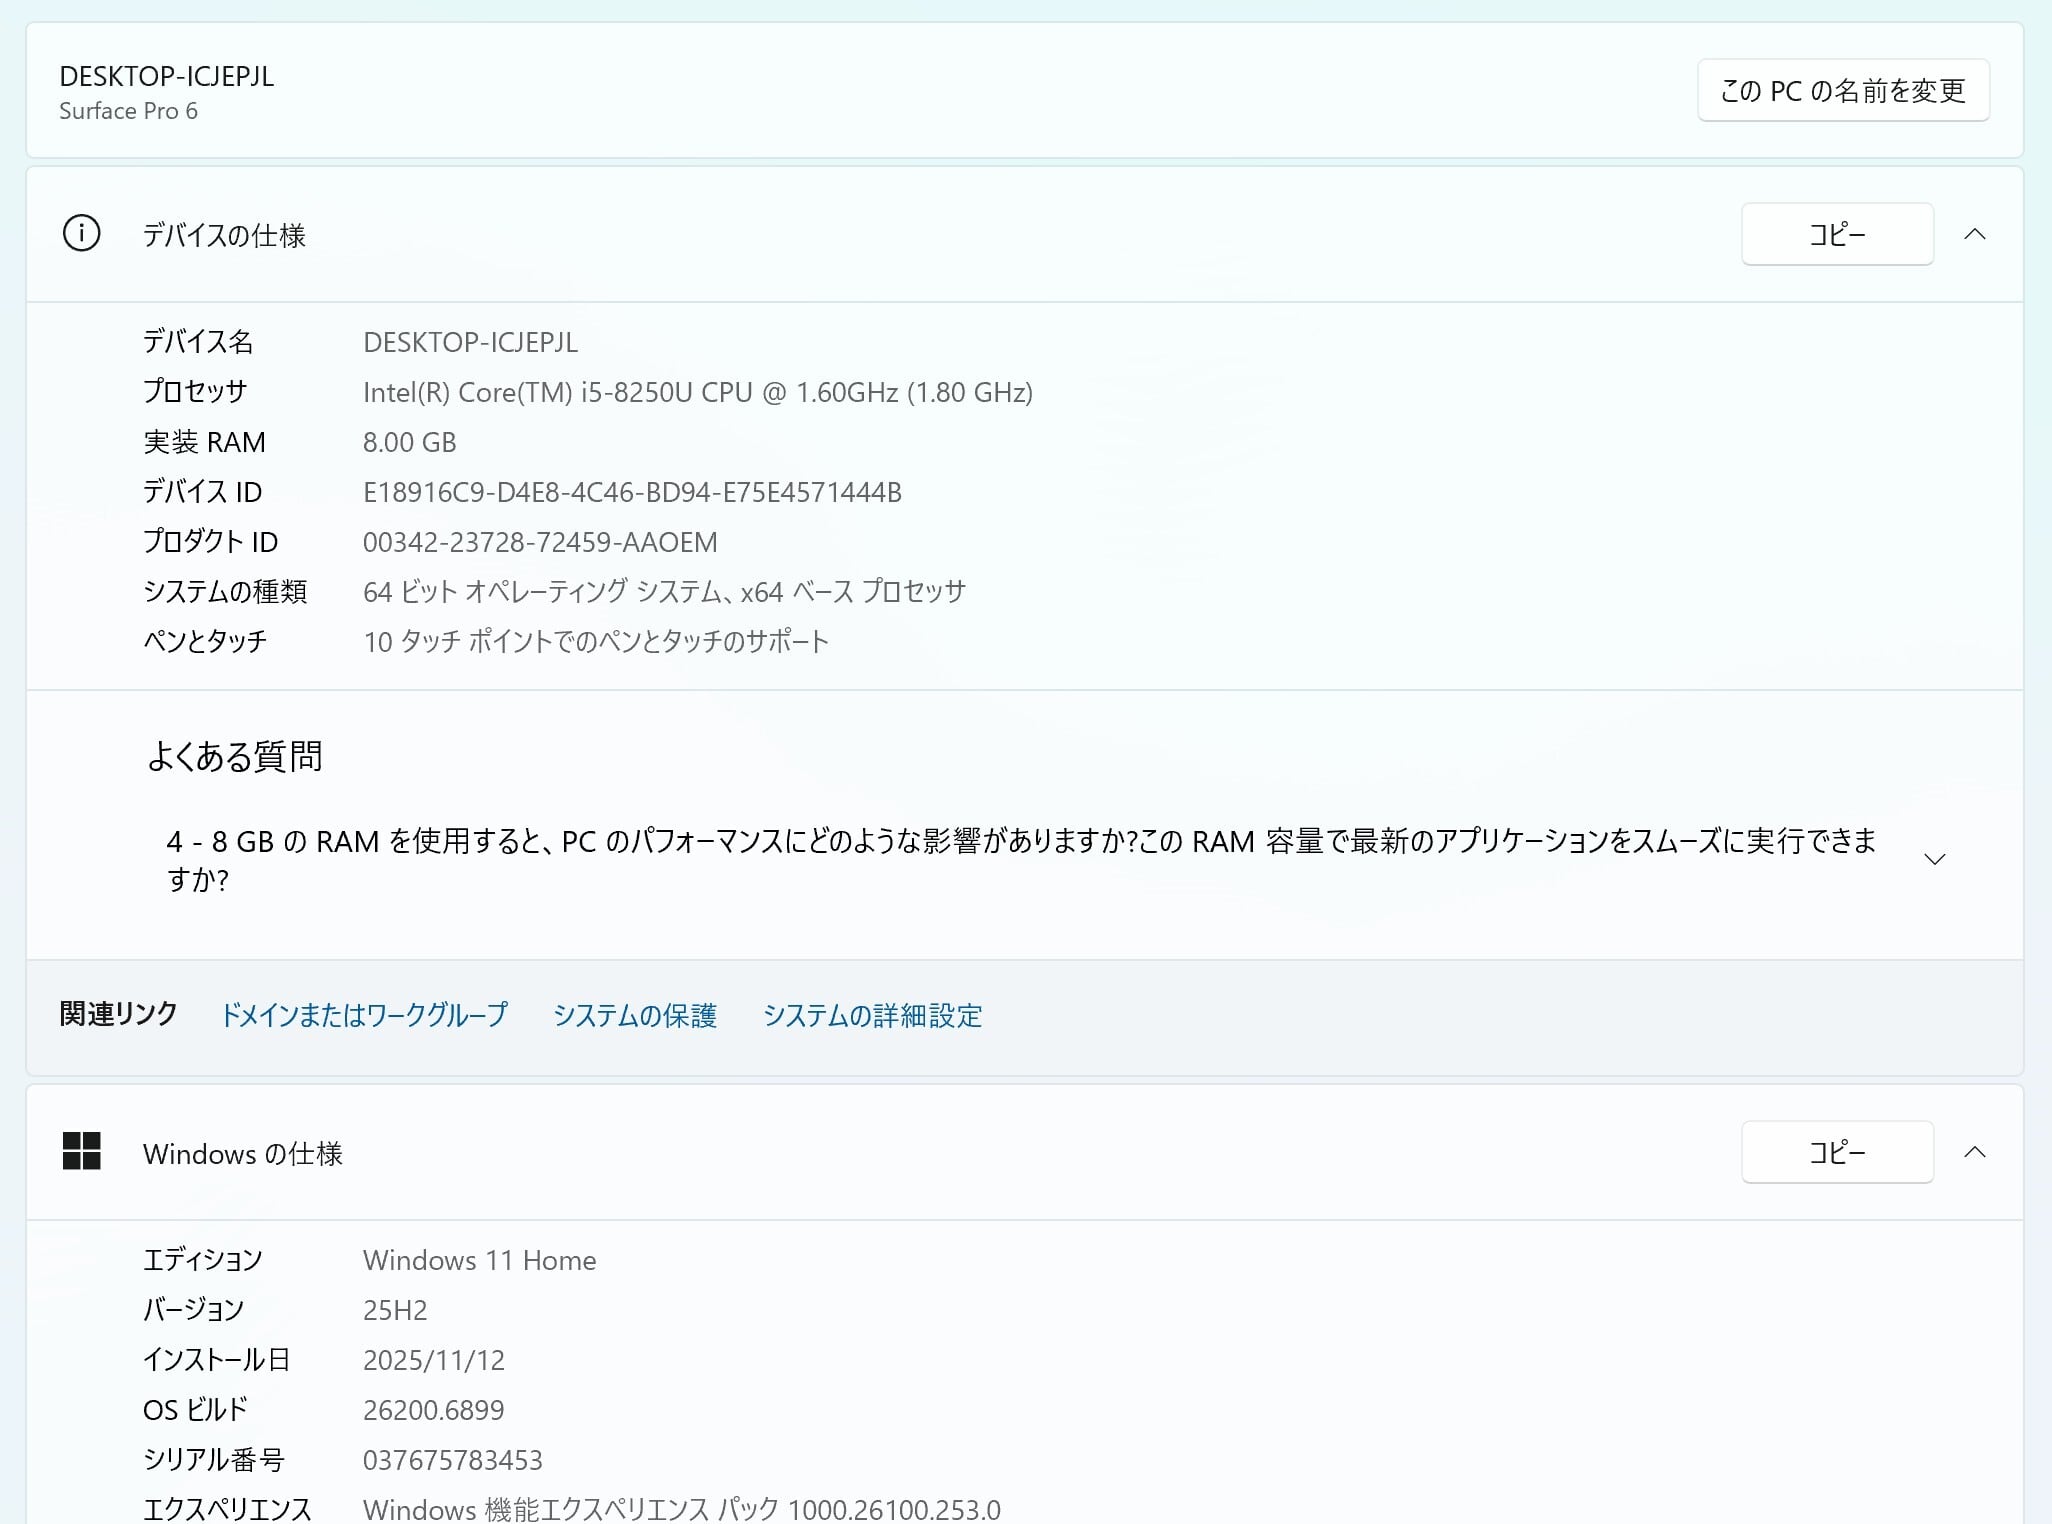The image size is (2052, 1524).
Task: Click the info icon beside デバイスの仕様
Action: click(x=81, y=234)
